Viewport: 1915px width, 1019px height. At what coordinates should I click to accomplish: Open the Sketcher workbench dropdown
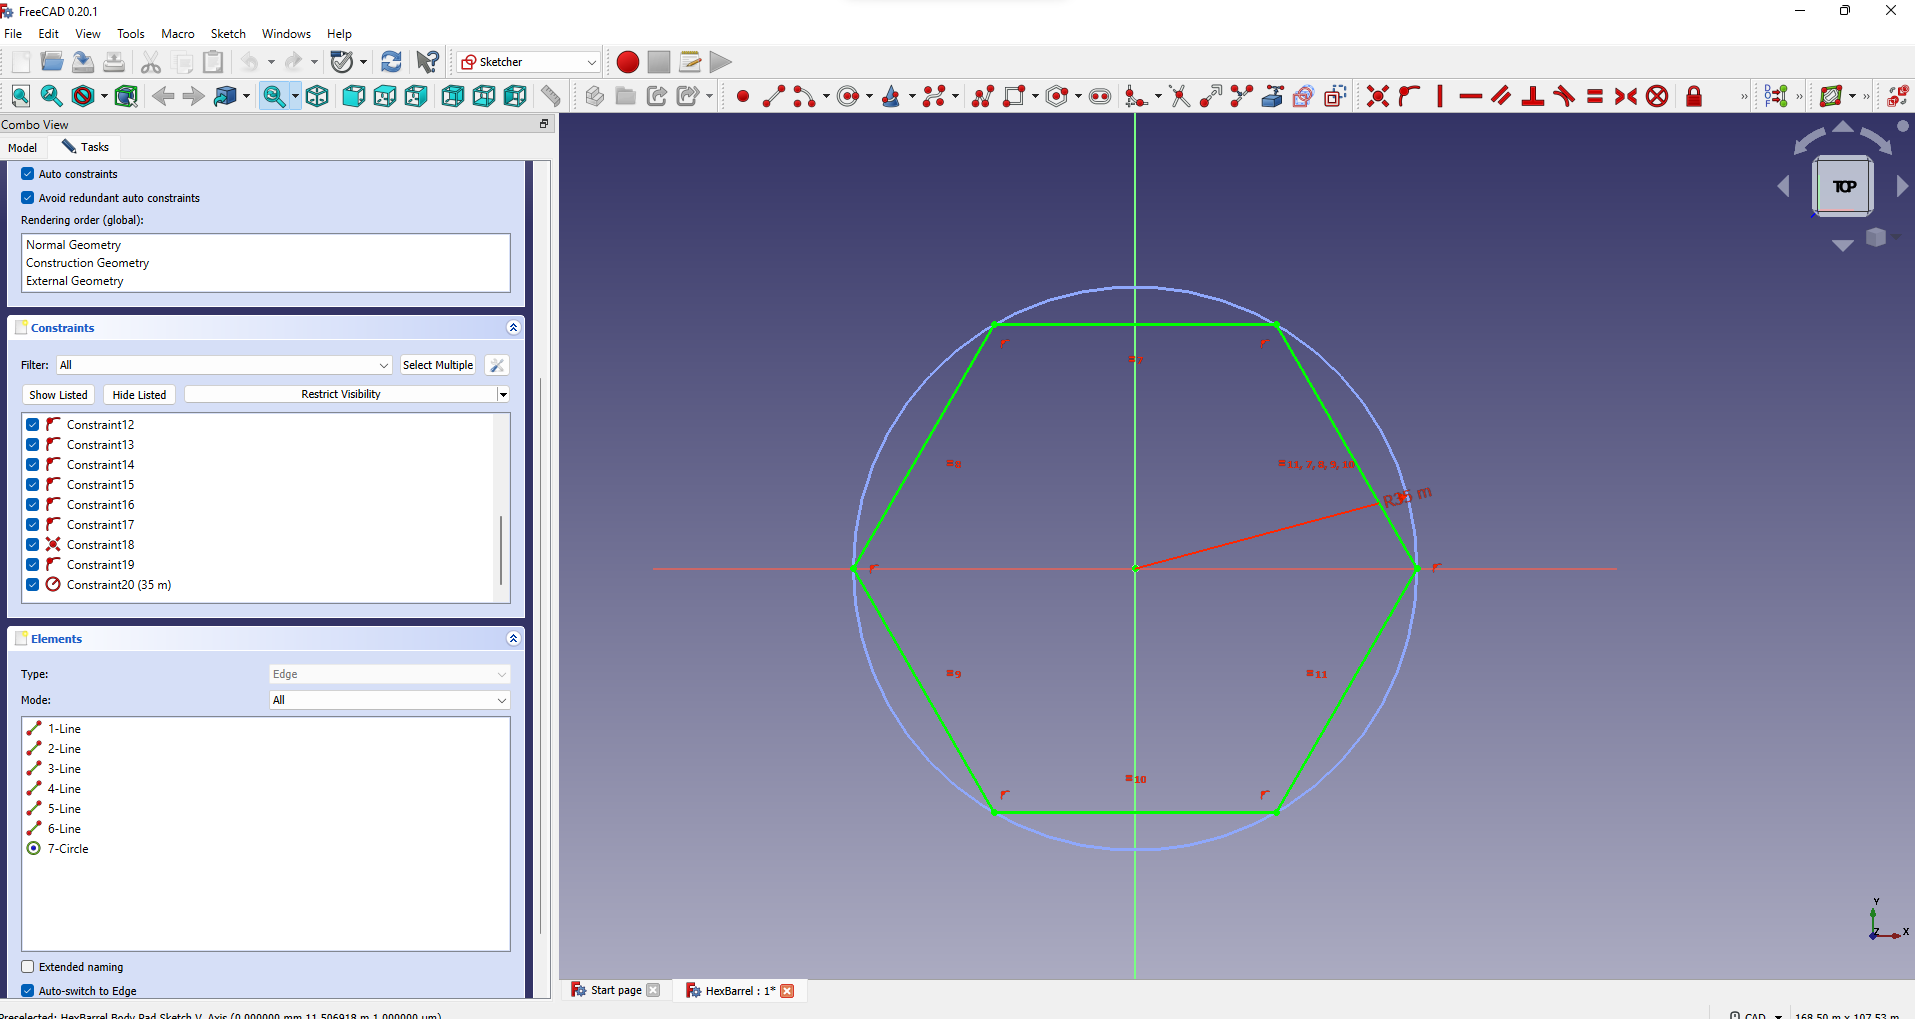528,62
